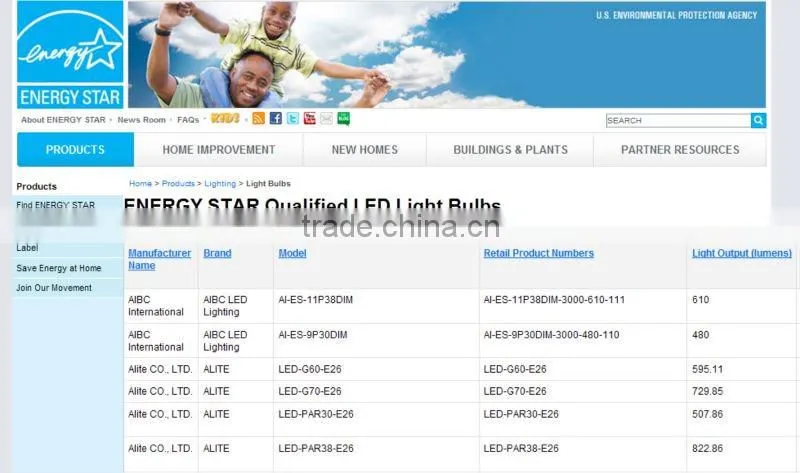Open the Label sidebar item
The width and height of the screenshot is (800, 473).
pos(27,247)
